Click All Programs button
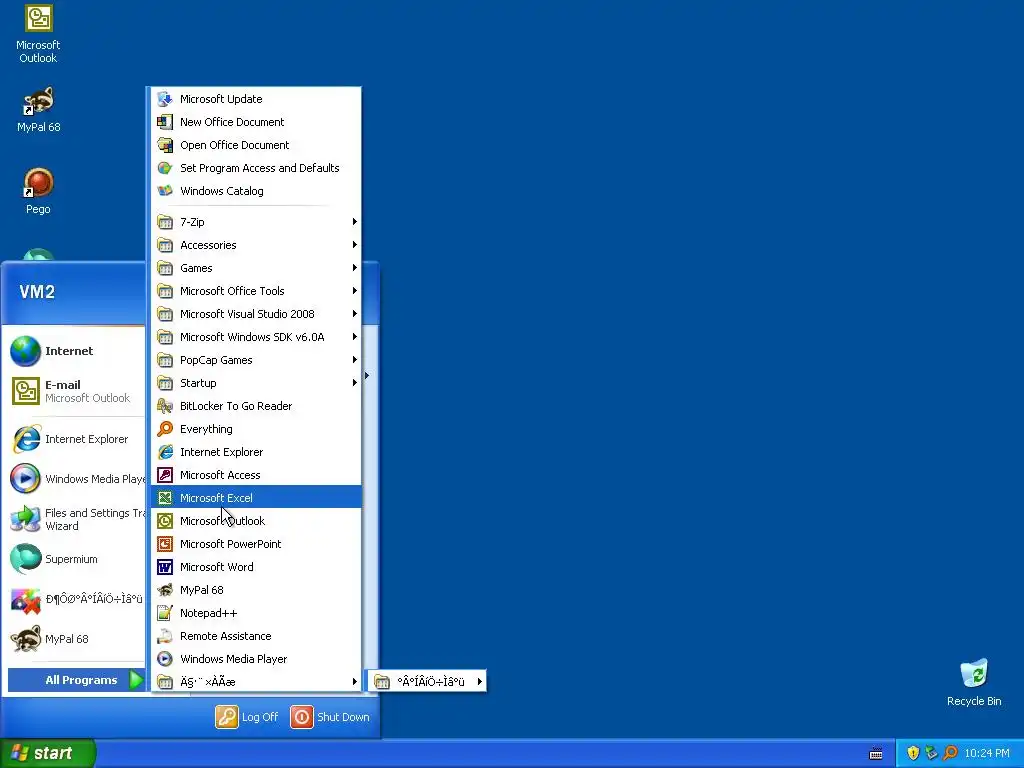Viewport: 1024px width, 768px height. (x=76, y=680)
